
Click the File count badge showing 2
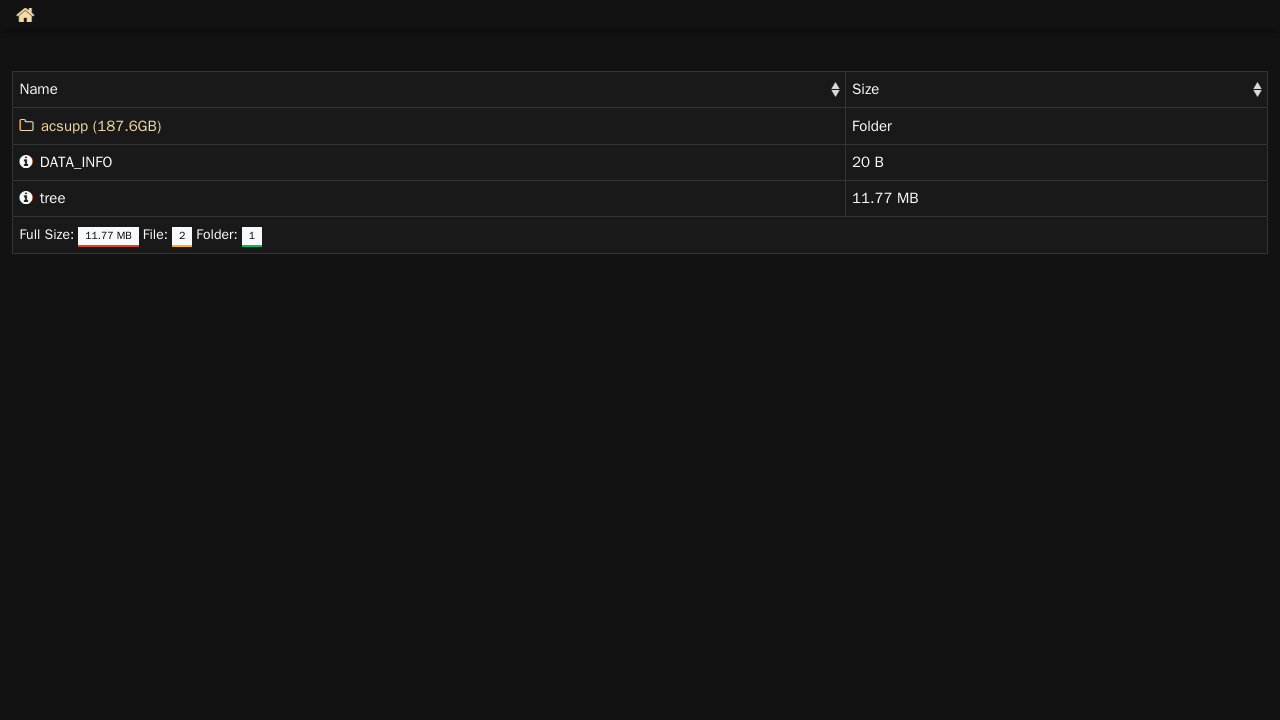(x=182, y=236)
